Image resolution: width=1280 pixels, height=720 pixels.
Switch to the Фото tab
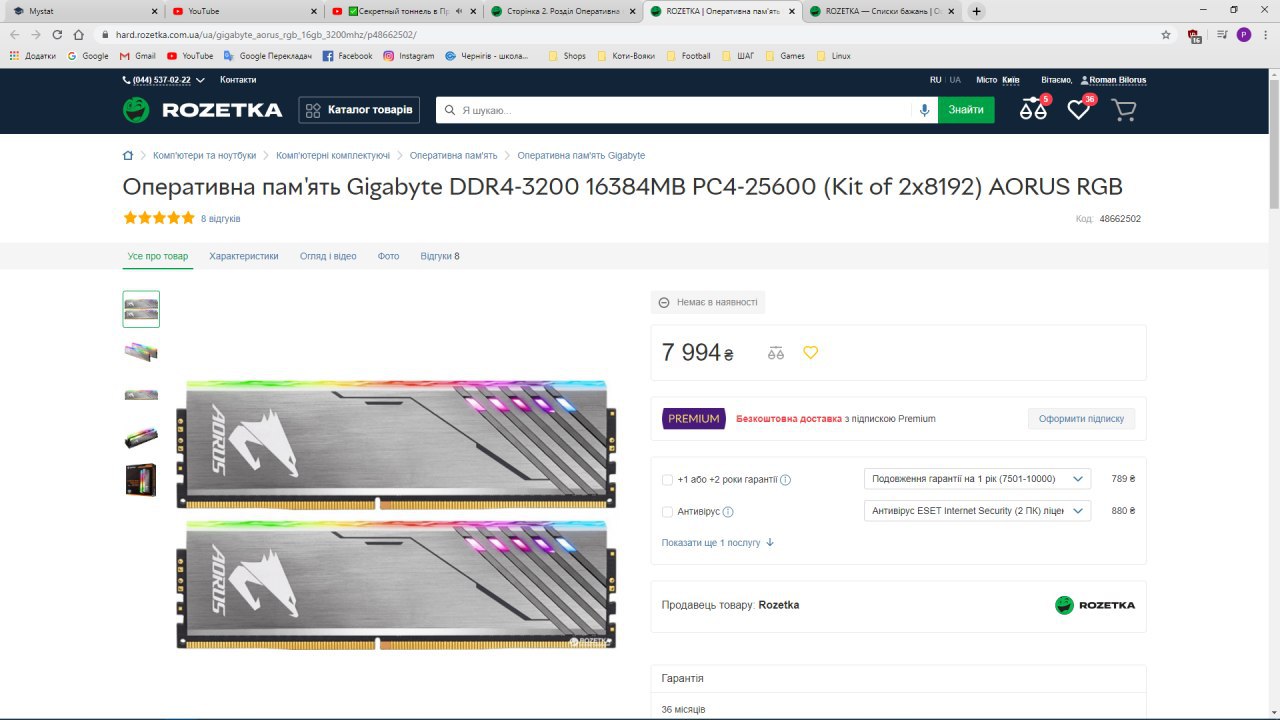pyautogui.click(x=388, y=256)
